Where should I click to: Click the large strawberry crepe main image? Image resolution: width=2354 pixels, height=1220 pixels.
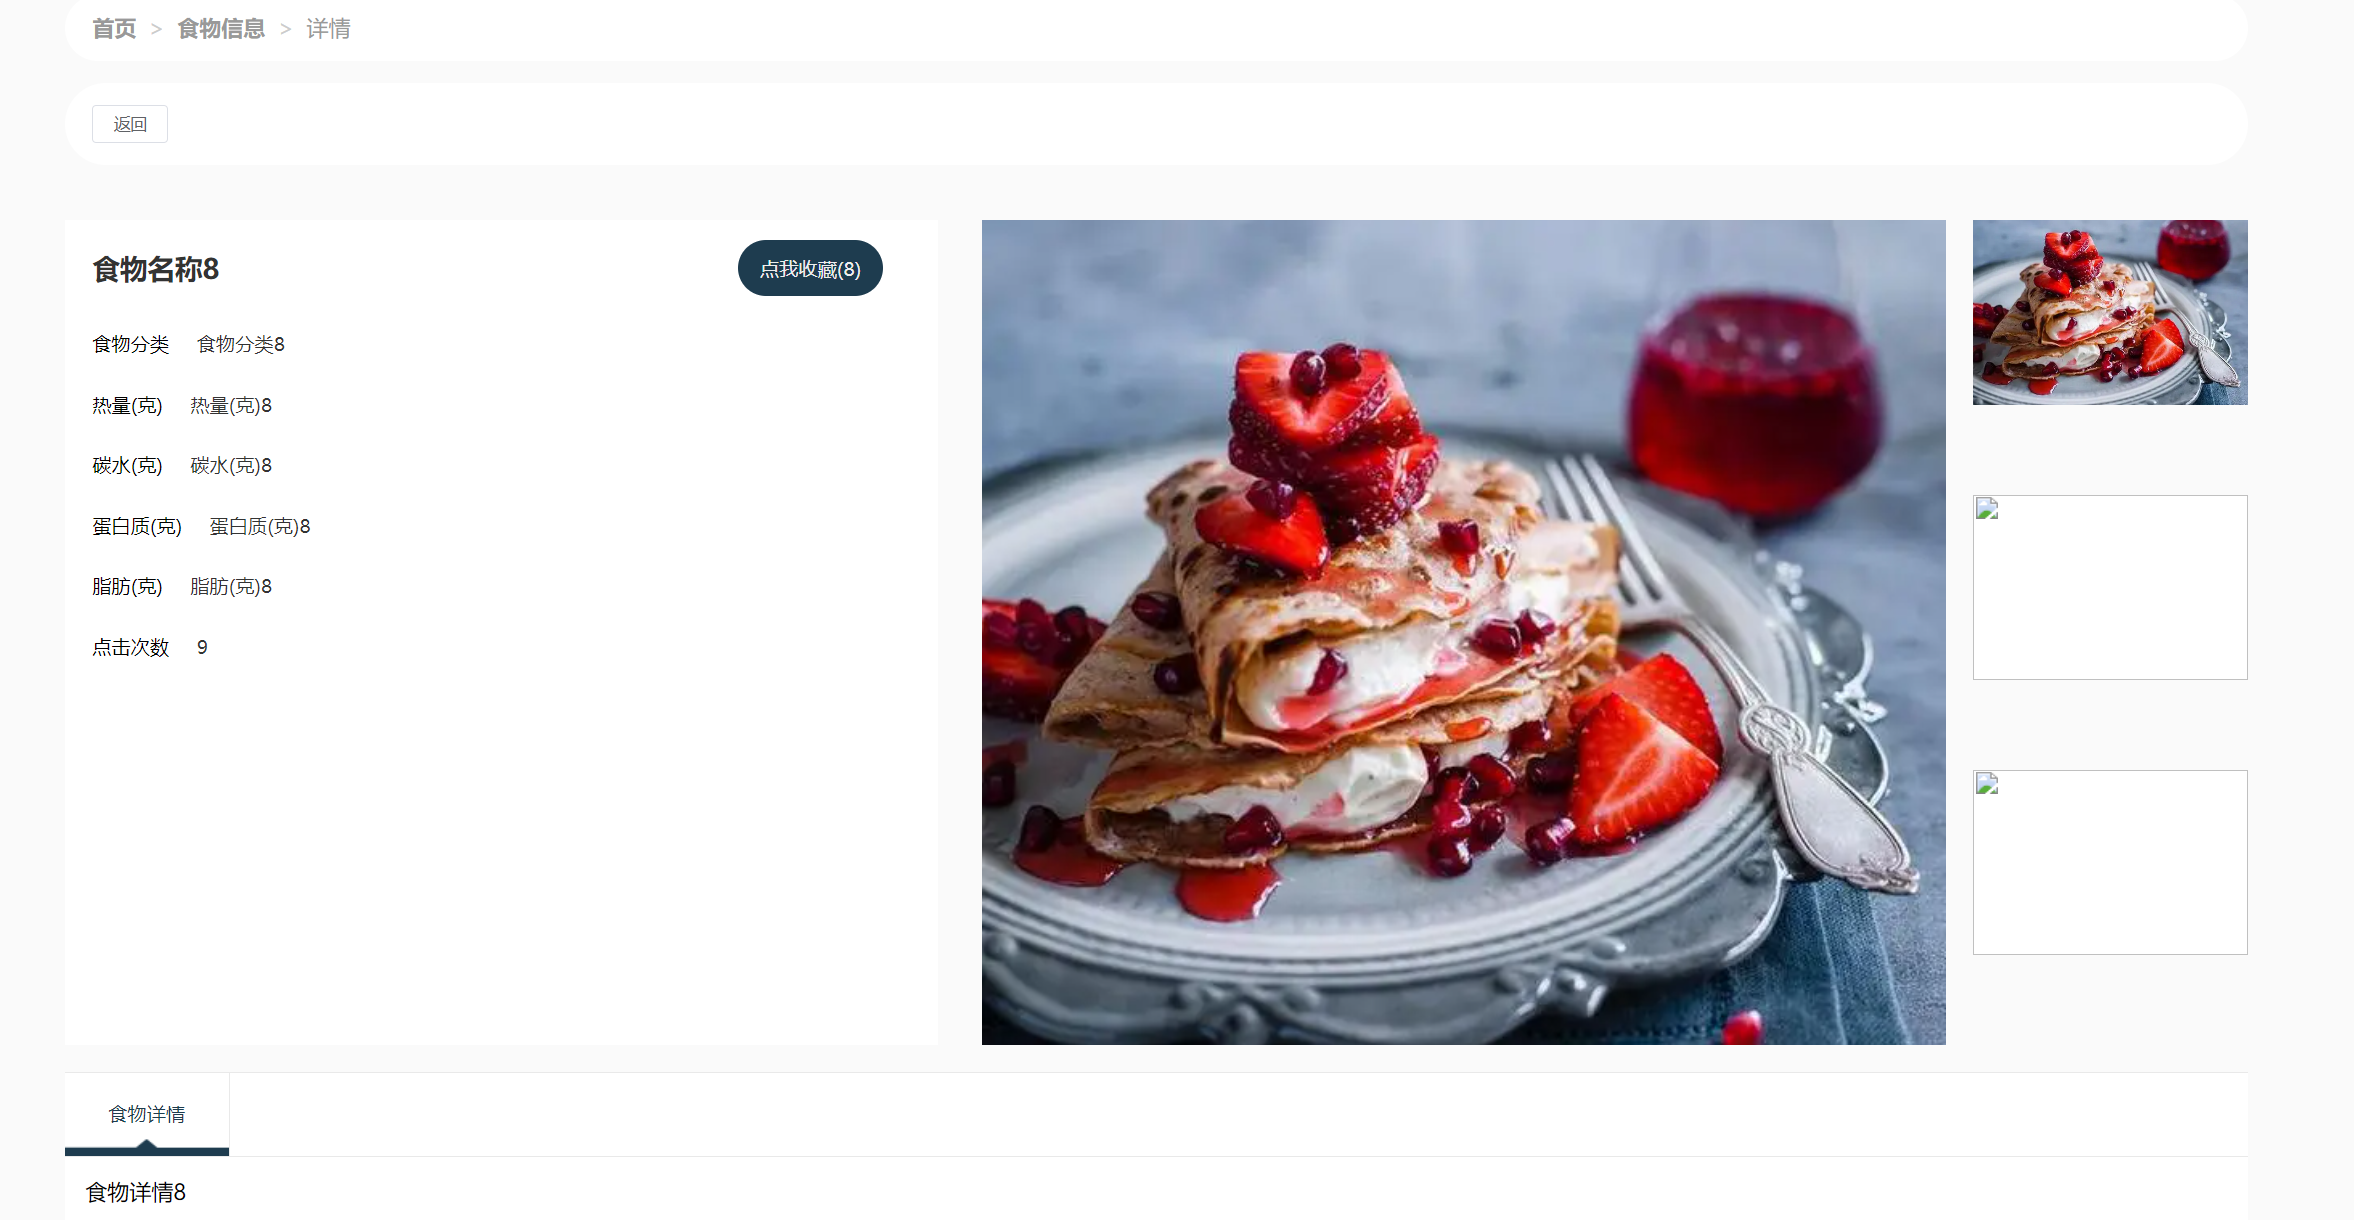(x=1464, y=632)
